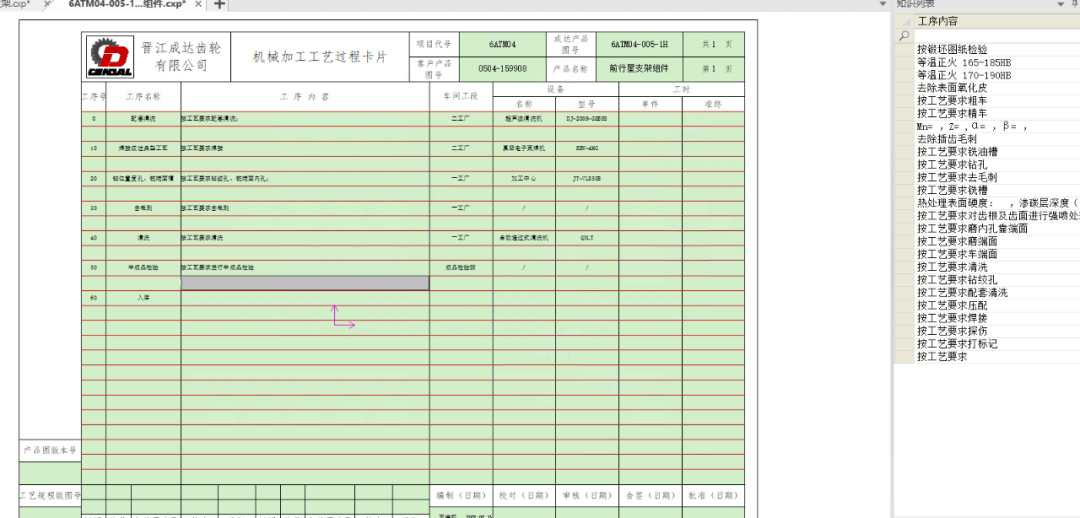
Task: Click the 入库 operation name cell
Action: pyautogui.click(x=143, y=298)
